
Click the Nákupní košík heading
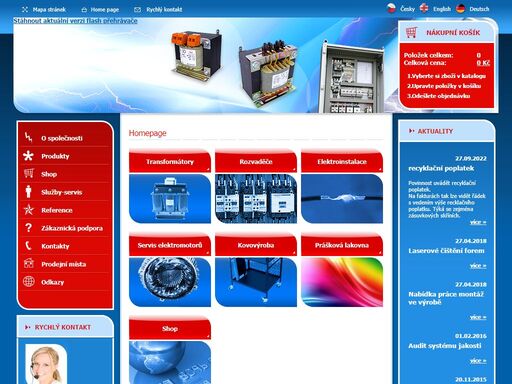453,33
